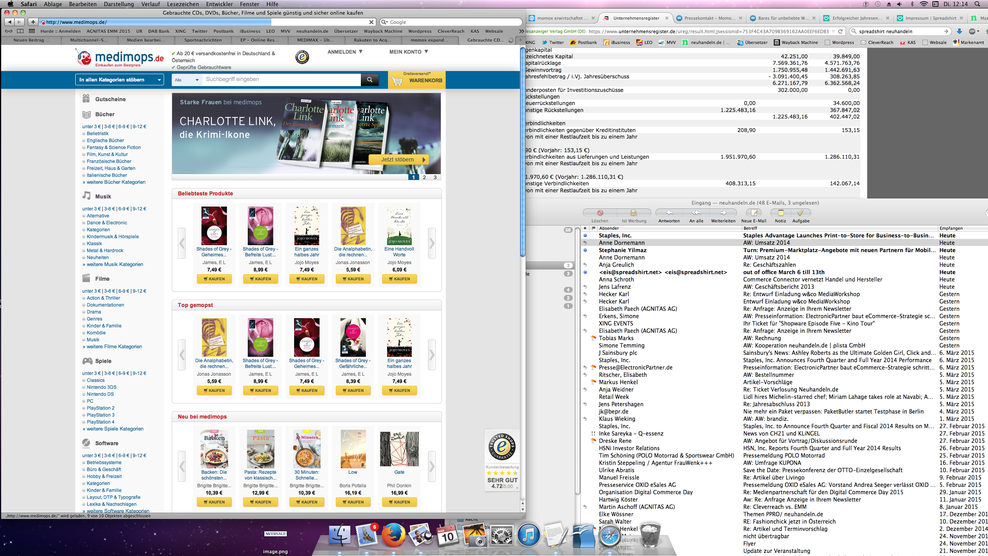Click the Safari add bookmark plus button
Image resolution: width=988 pixels, height=556 pixels.
[33, 22]
